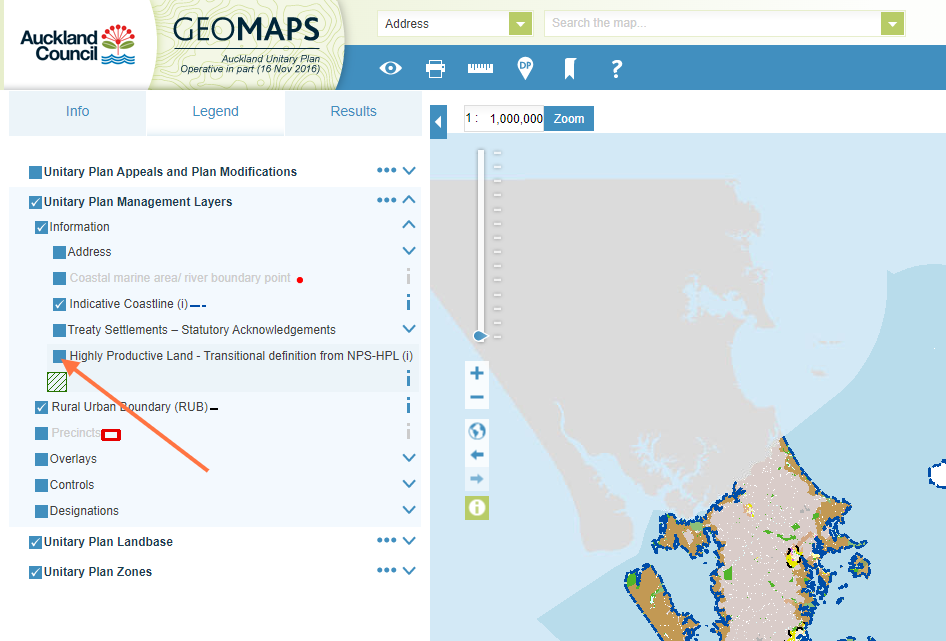Enable the Controls checkbox
The height and width of the screenshot is (641, 946).
tap(41, 485)
